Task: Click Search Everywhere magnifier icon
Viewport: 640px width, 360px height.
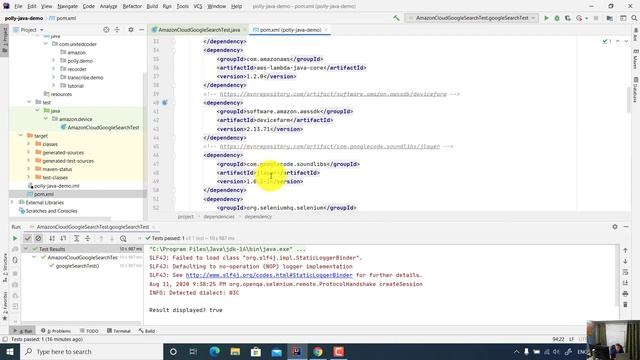Action: point(634,18)
